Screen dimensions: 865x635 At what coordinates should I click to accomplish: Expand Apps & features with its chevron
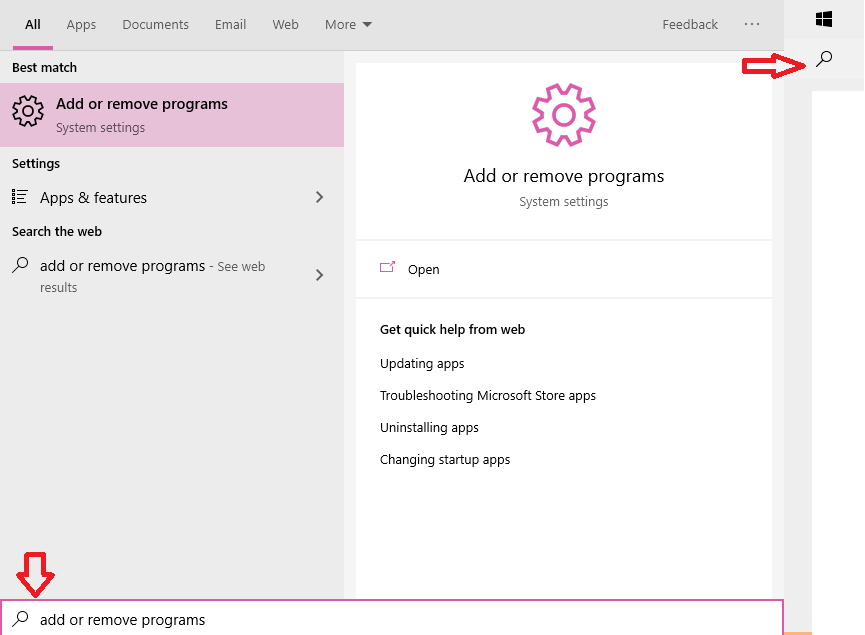pyautogui.click(x=319, y=197)
